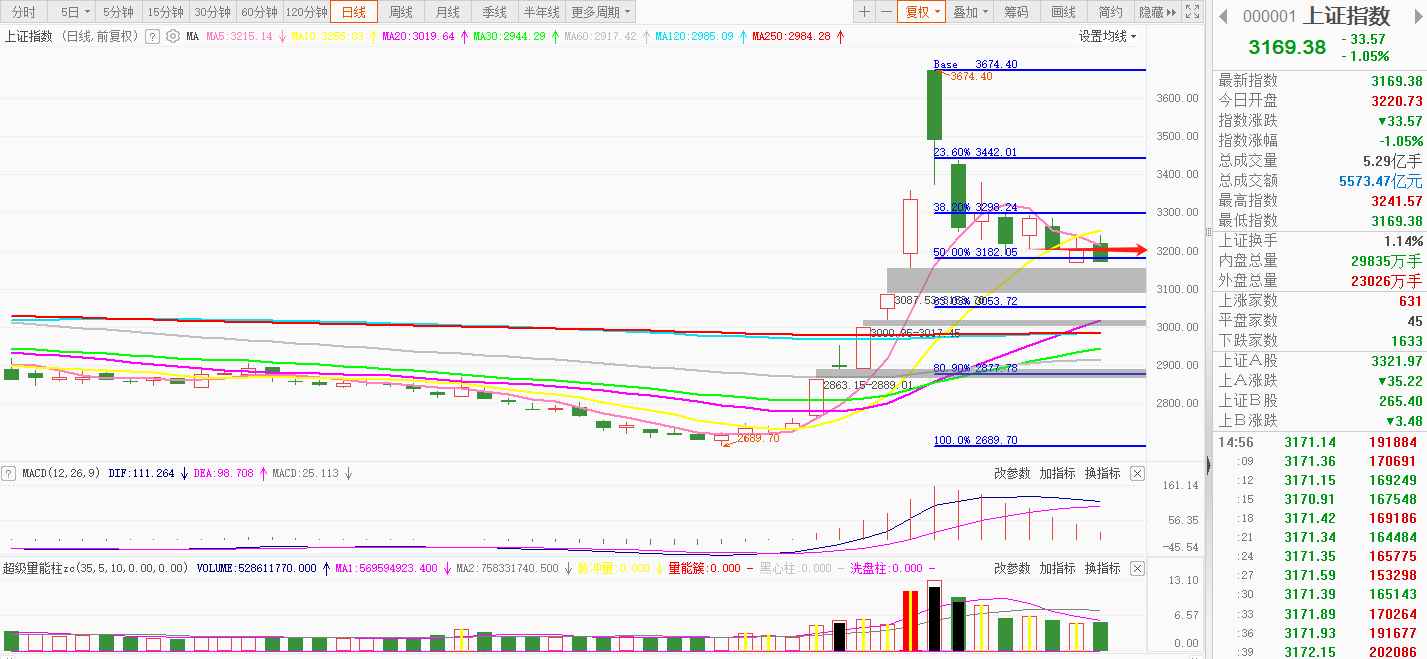Click the 画线 drawing button
1427x659 pixels.
(1064, 12)
